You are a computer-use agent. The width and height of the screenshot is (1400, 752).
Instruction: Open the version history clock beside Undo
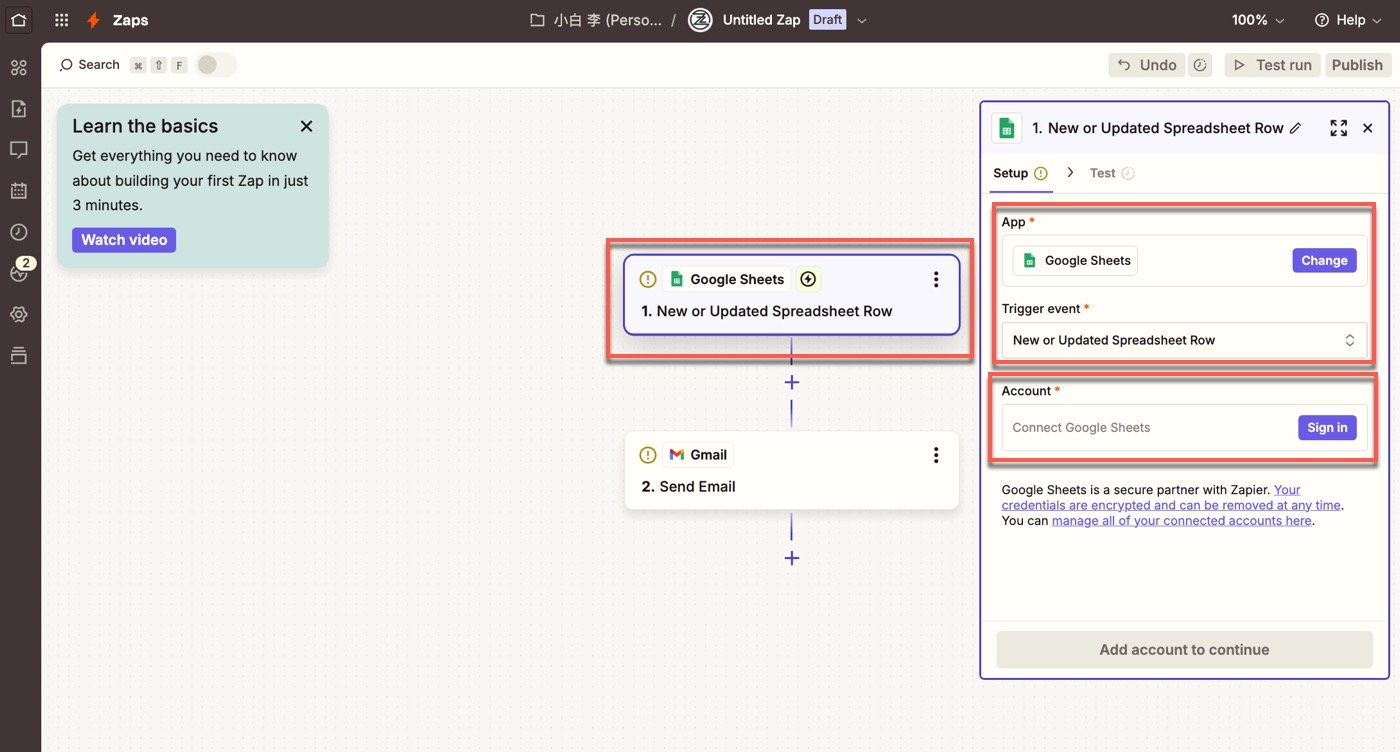[x=1201, y=65]
